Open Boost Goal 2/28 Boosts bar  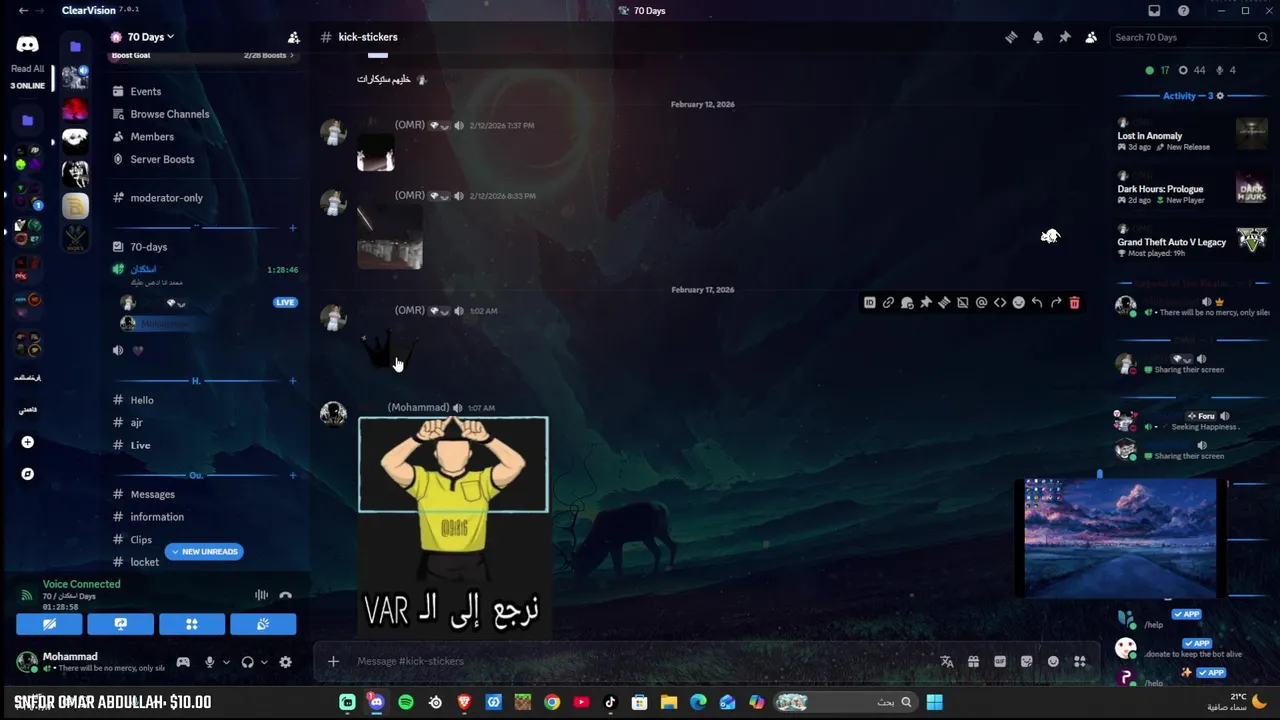(204, 56)
